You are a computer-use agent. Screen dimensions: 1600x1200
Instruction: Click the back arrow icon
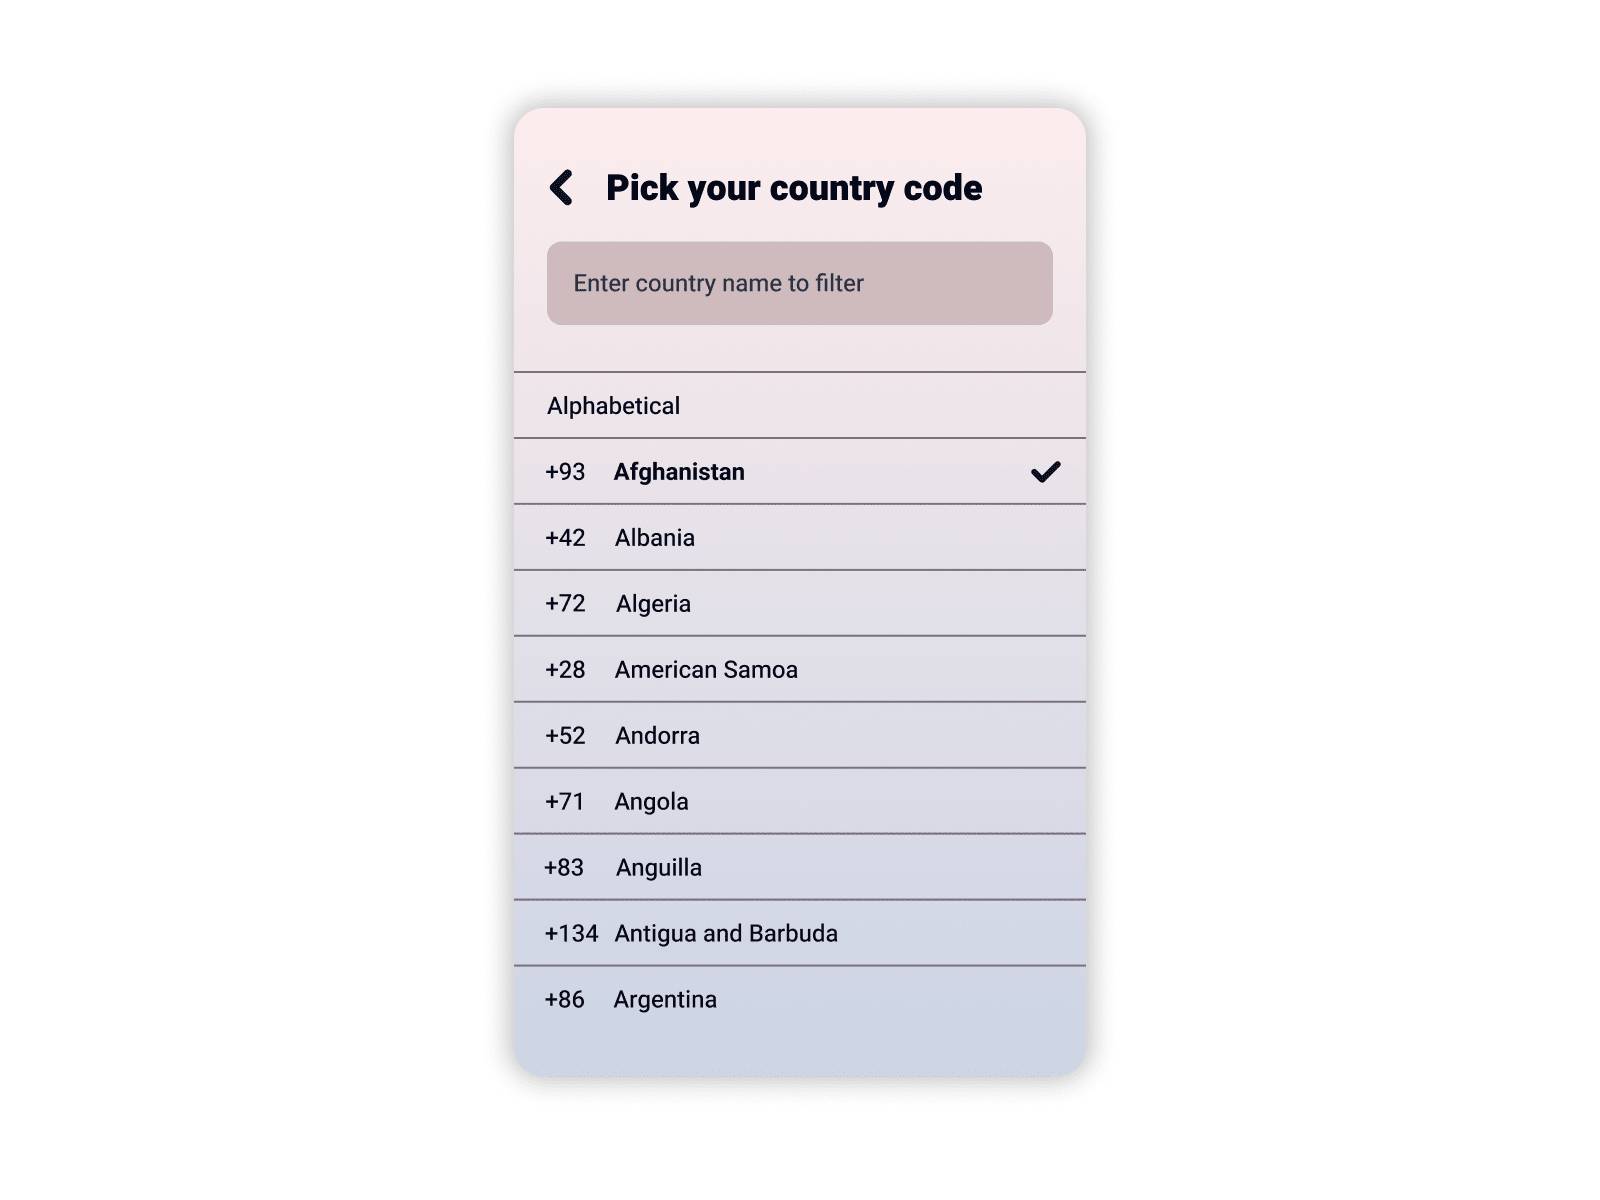[561, 187]
